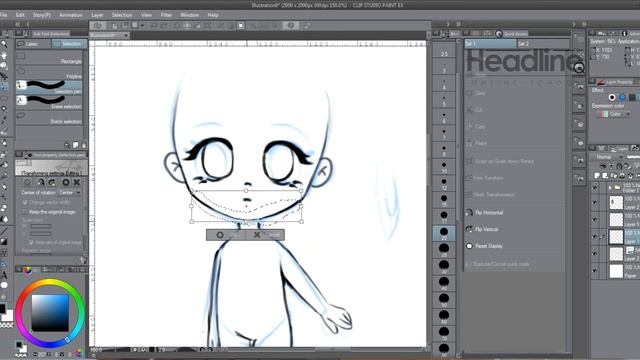Switch to the Lasso sub tool tab
This screenshot has height=360, width=640.
[x=33, y=44]
